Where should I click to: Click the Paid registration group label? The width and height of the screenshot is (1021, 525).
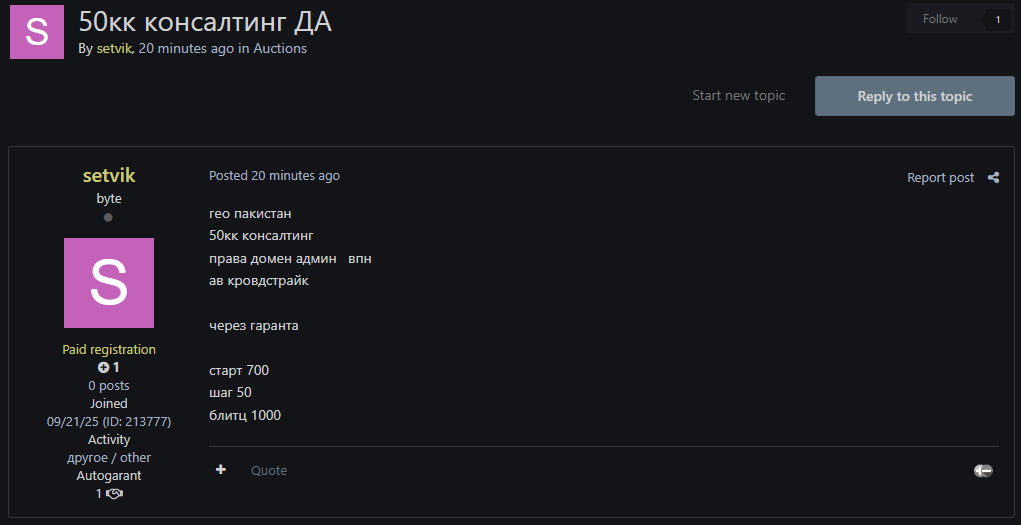click(x=109, y=350)
